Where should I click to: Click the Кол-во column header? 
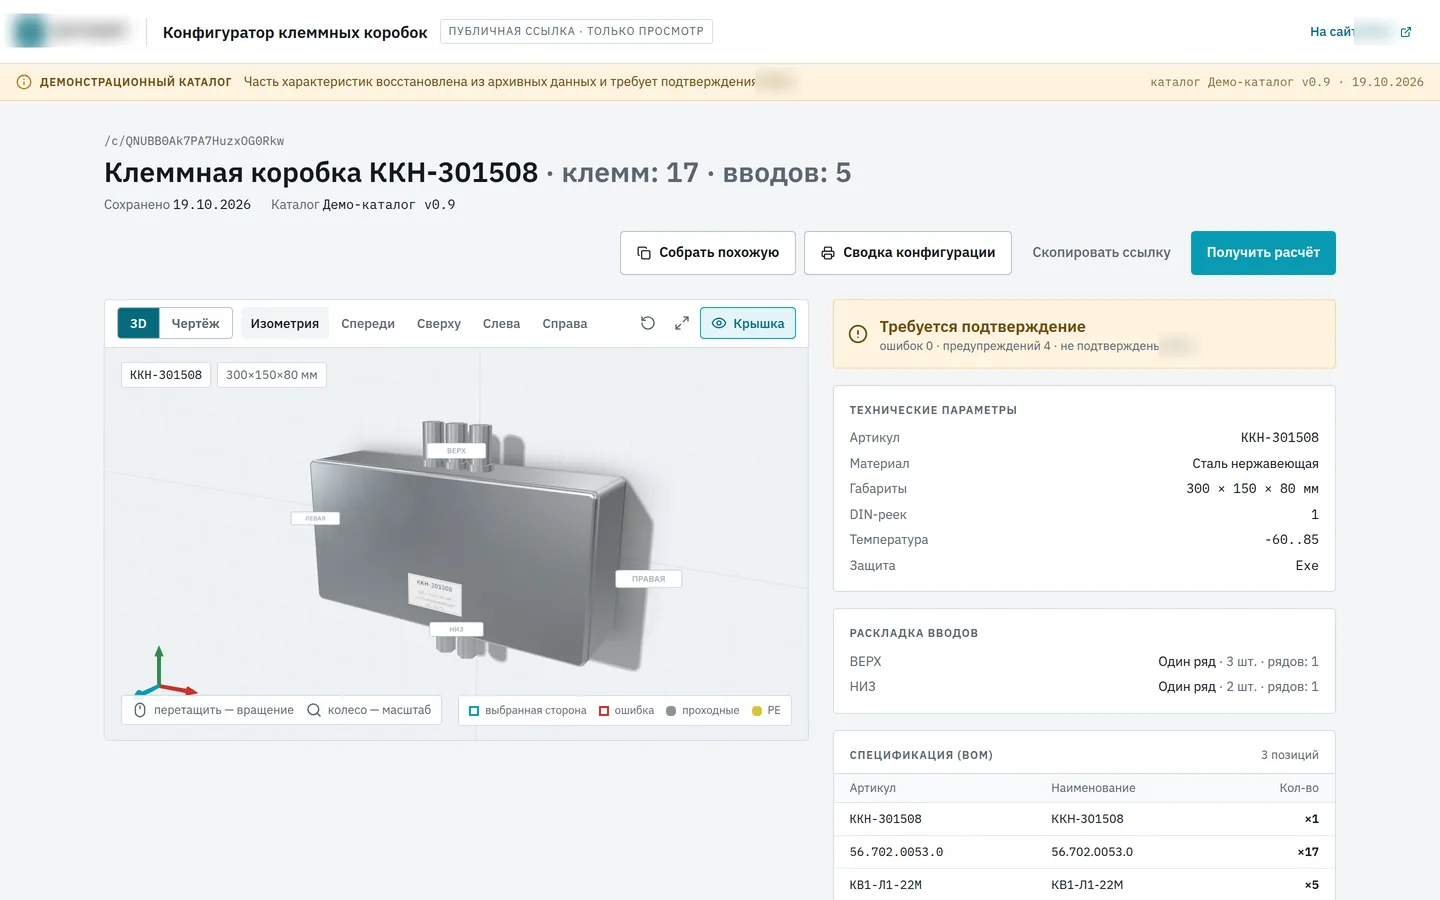tap(1299, 788)
